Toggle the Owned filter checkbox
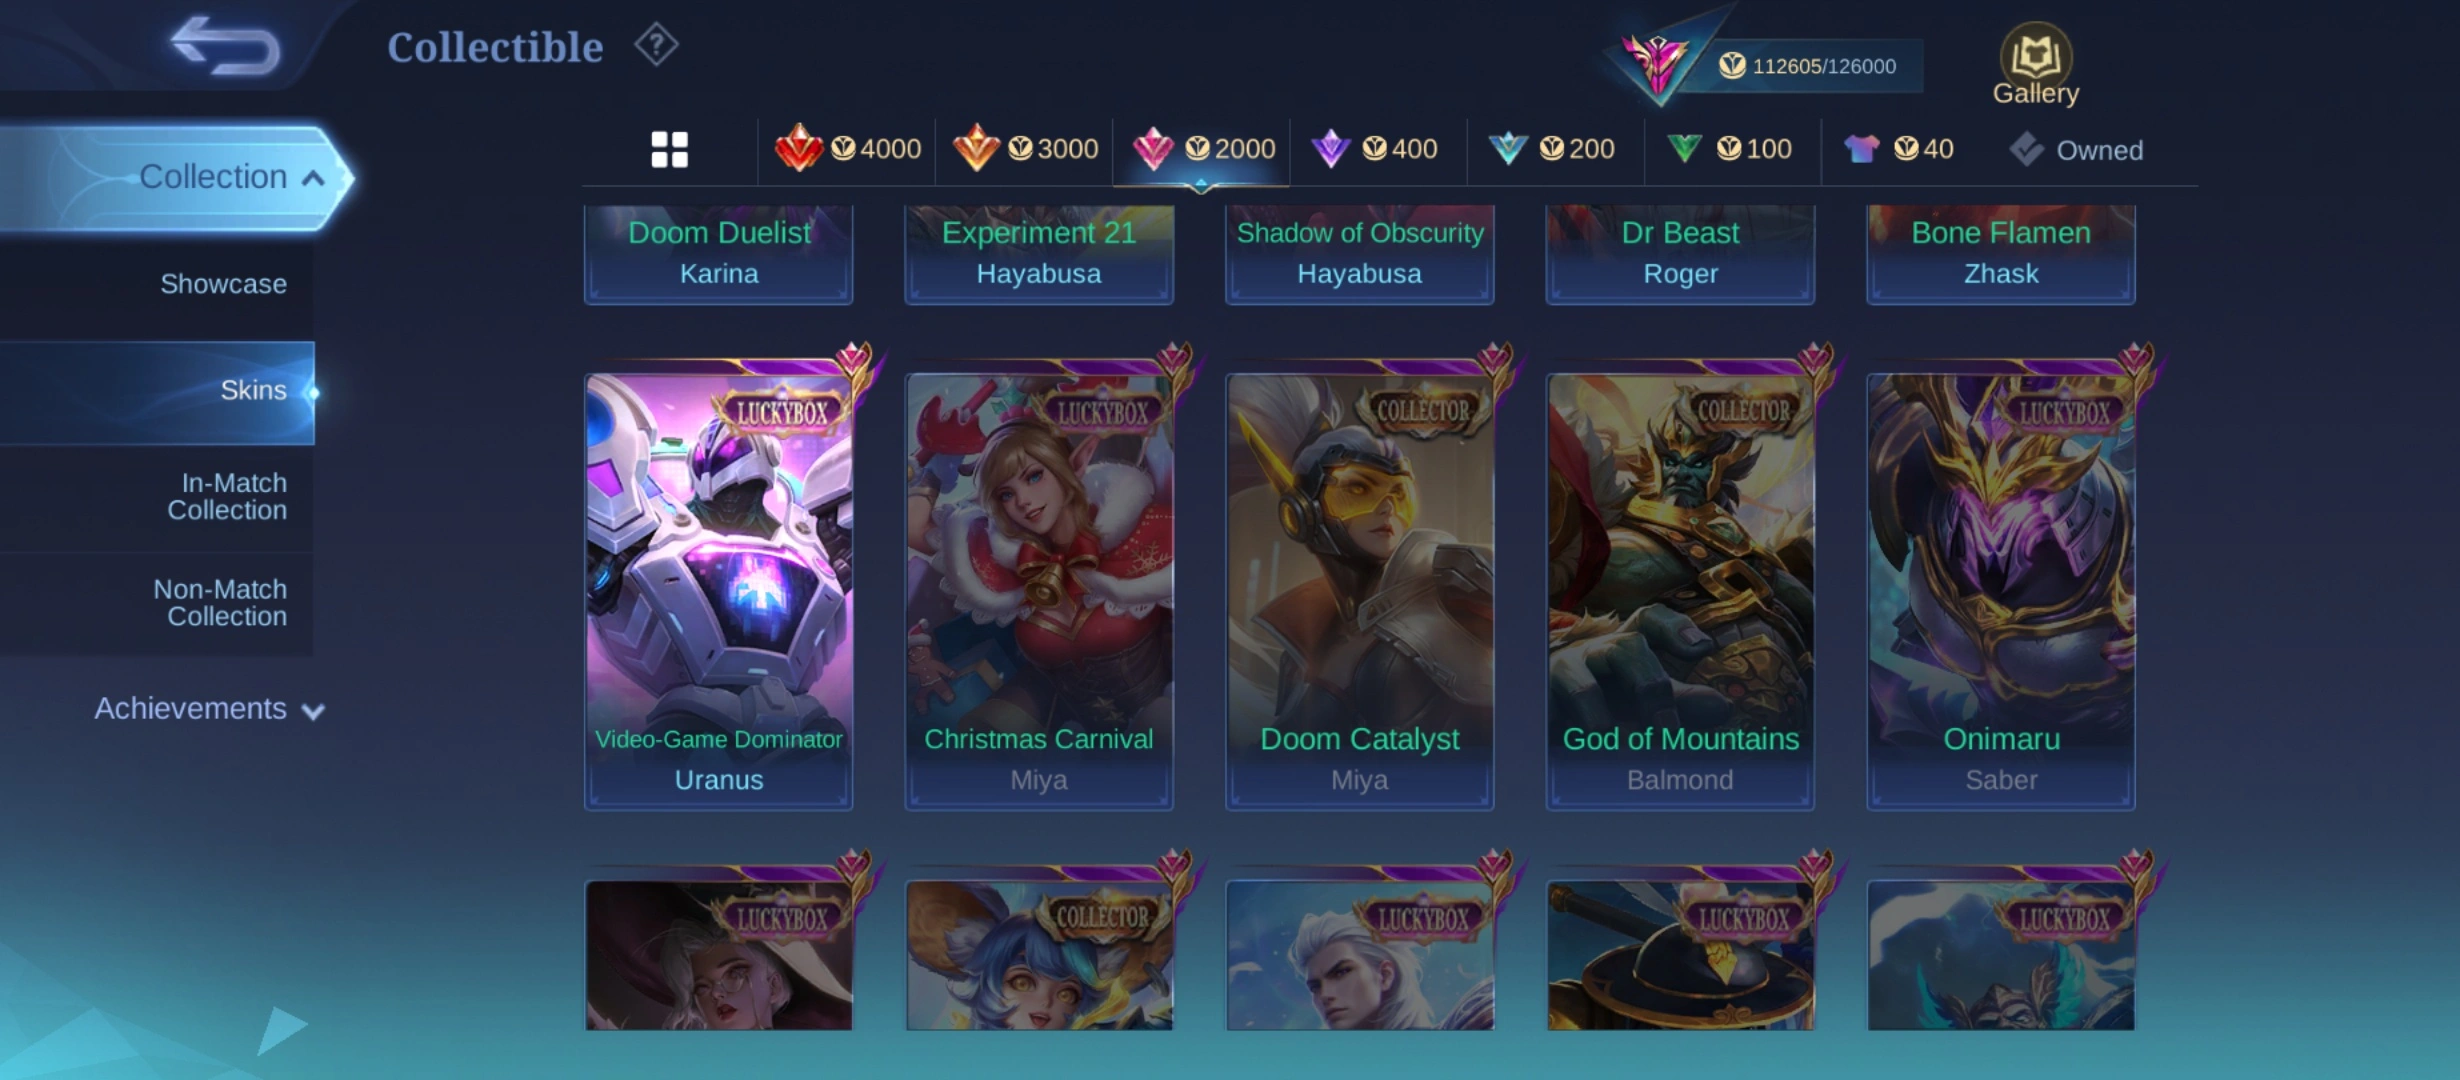This screenshot has width=2460, height=1080. click(x=2076, y=150)
